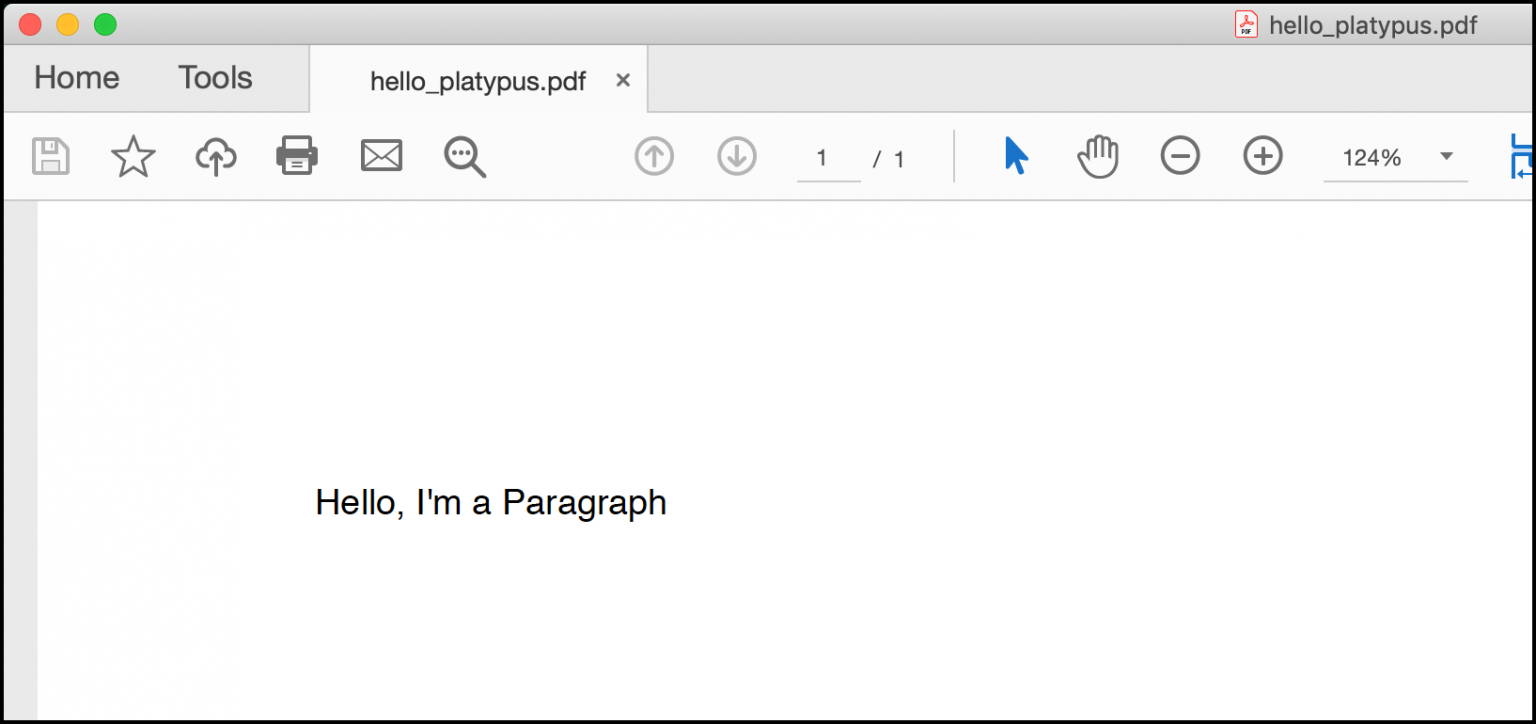The width and height of the screenshot is (1536, 724).
Task: Send the file by email envelope icon
Action: tap(381, 156)
